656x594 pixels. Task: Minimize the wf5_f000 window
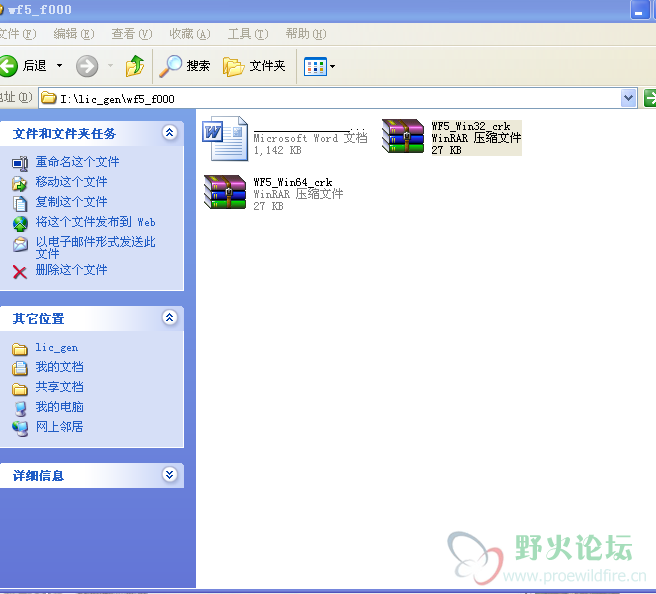(639, 10)
